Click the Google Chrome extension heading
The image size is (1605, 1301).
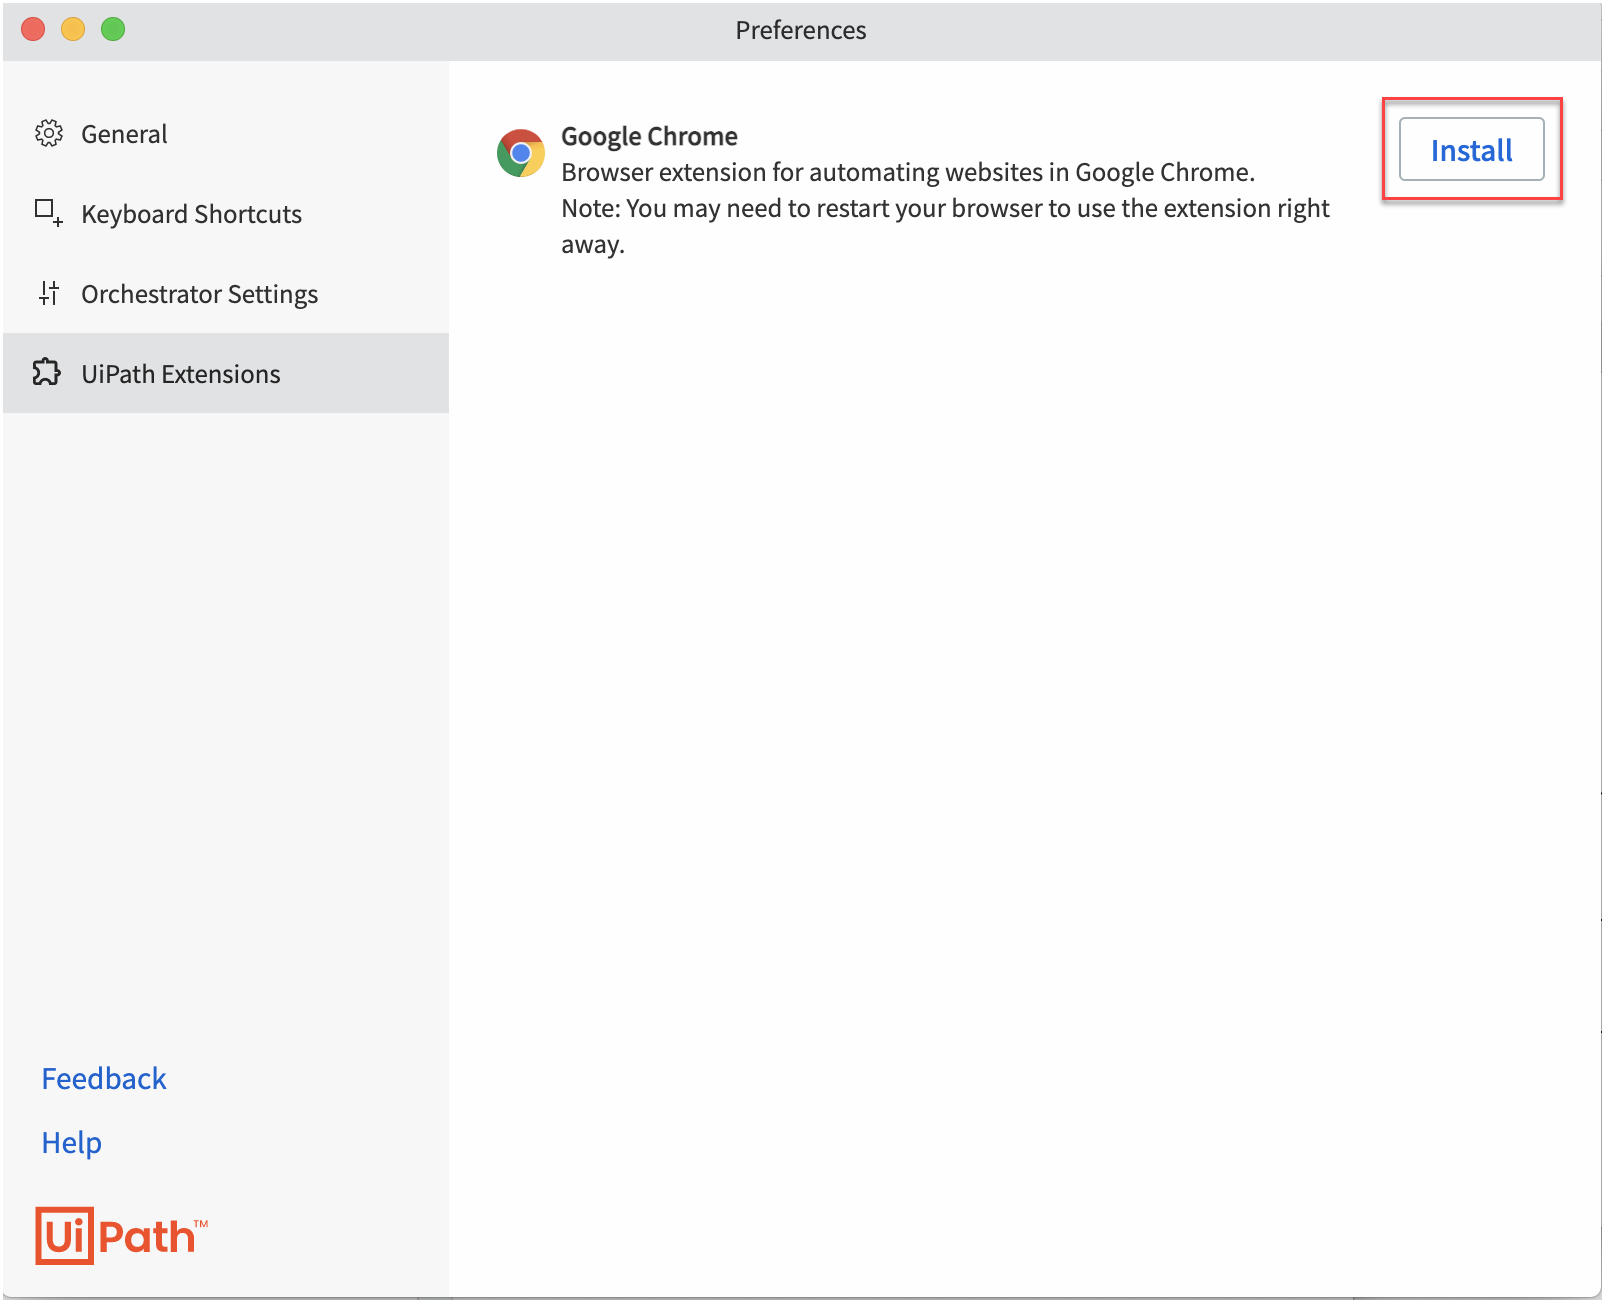point(649,136)
